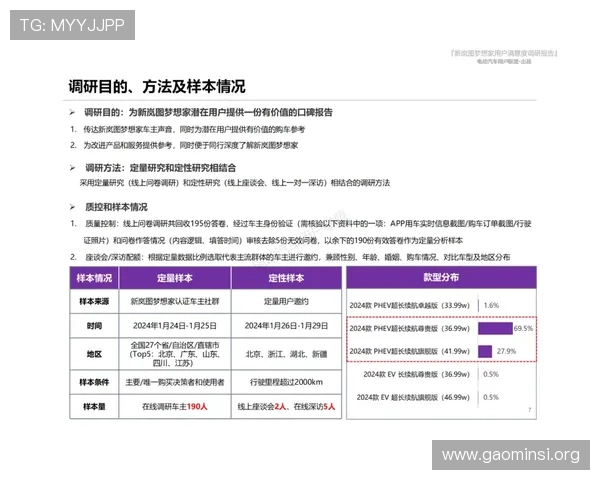Image resolution: width=600 pixels, height=480 pixels.
Task: Click the 定量样本 column header
Action: point(175,278)
